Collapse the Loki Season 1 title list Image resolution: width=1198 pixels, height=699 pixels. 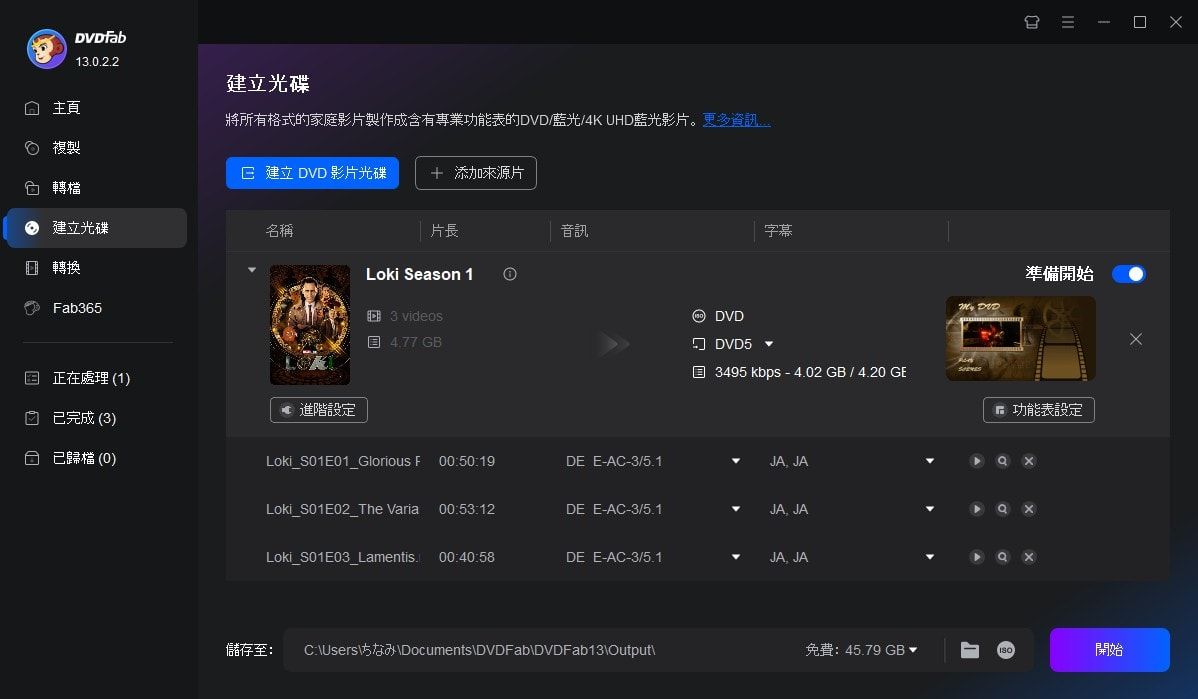tap(251, 270)
